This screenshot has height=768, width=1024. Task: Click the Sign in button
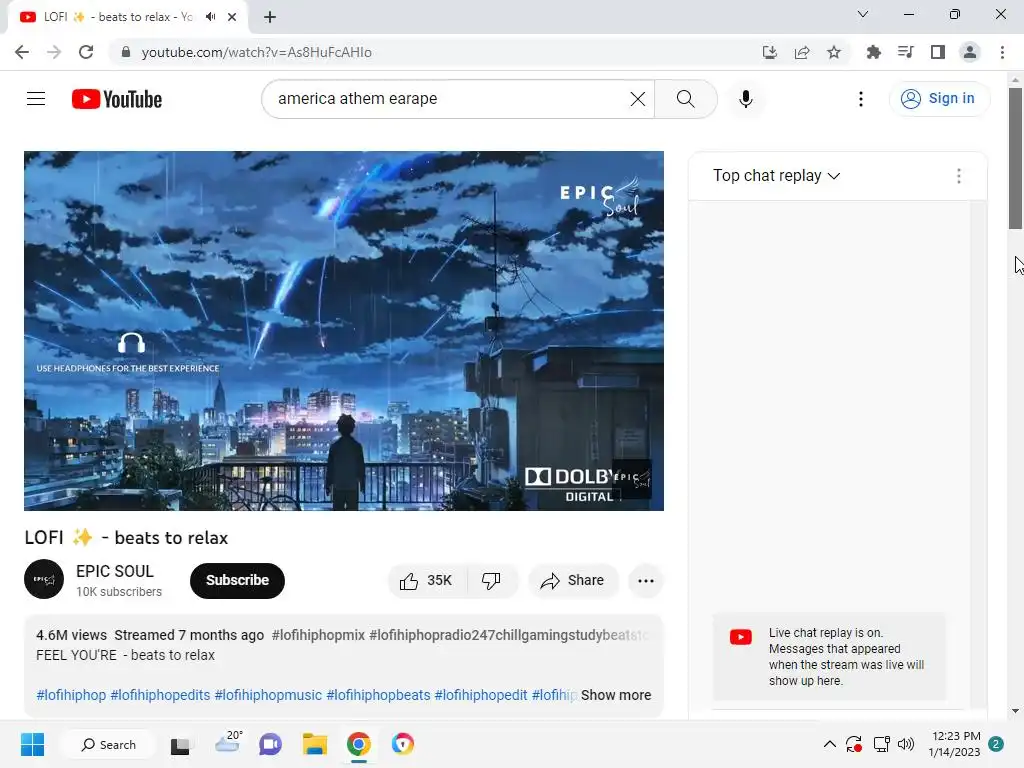[x=938, y=99]
